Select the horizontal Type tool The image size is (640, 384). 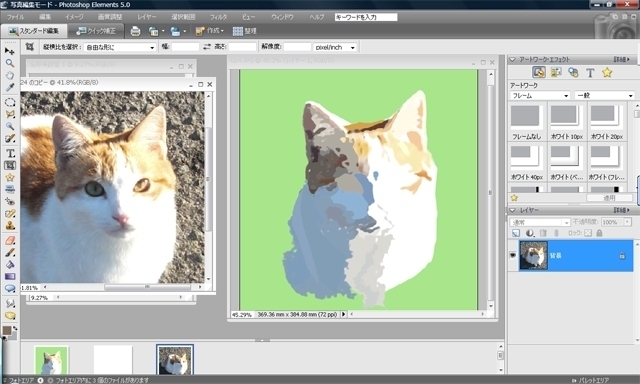(10, 153)
